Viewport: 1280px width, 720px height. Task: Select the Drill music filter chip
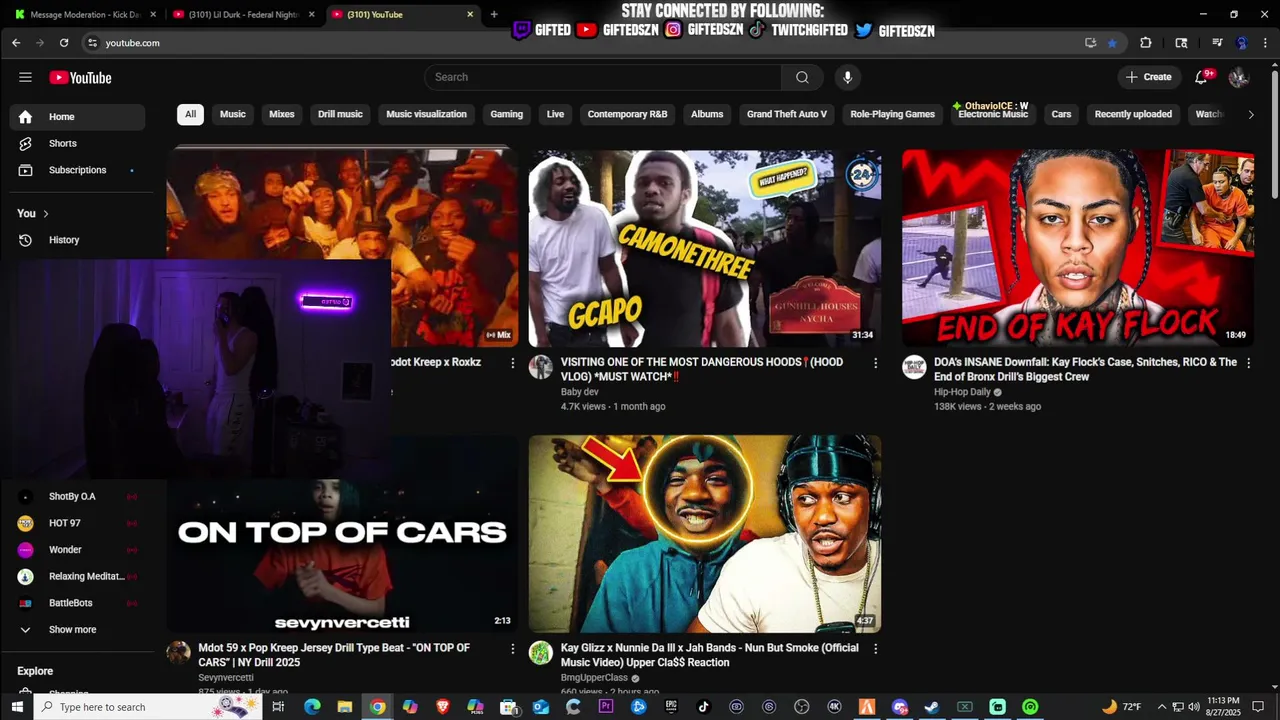(x=340, y=114)
